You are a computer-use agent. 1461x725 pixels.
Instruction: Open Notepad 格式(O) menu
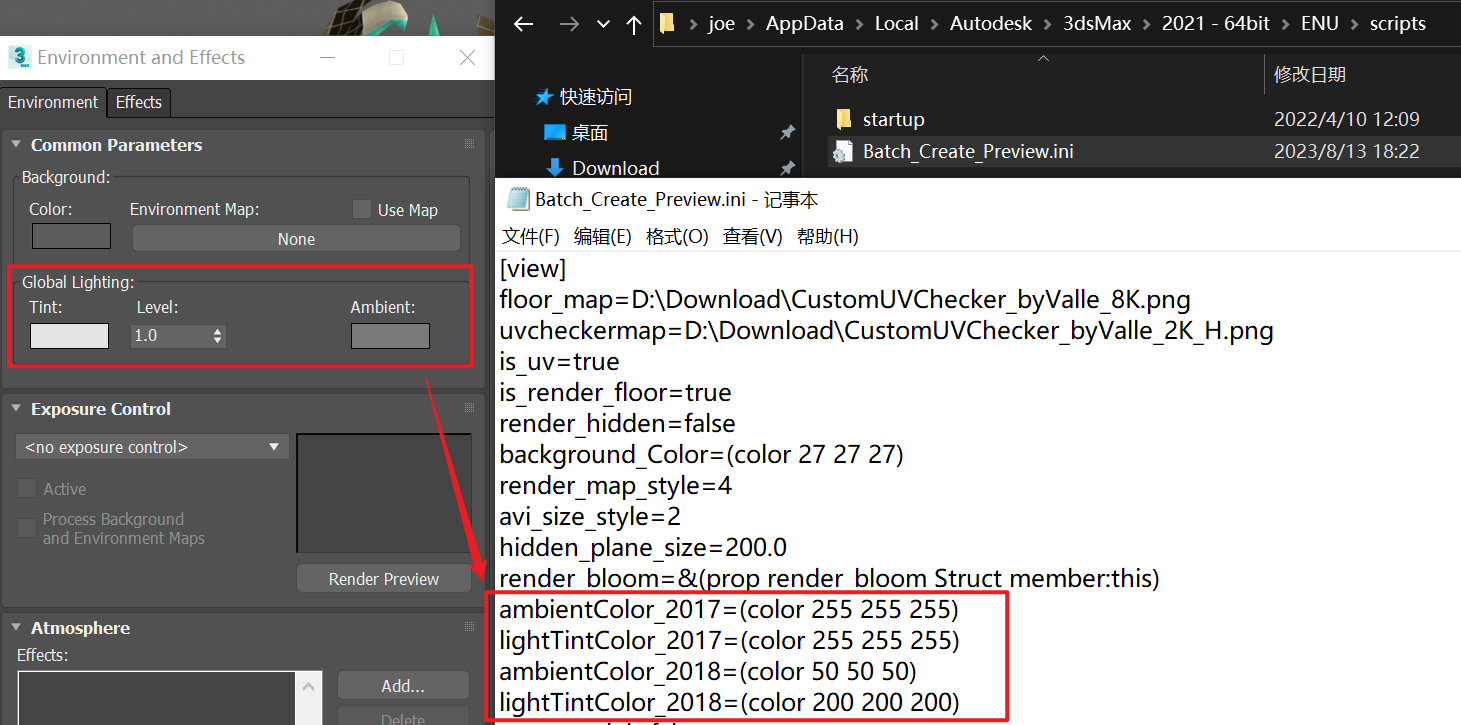pos(677,236)
